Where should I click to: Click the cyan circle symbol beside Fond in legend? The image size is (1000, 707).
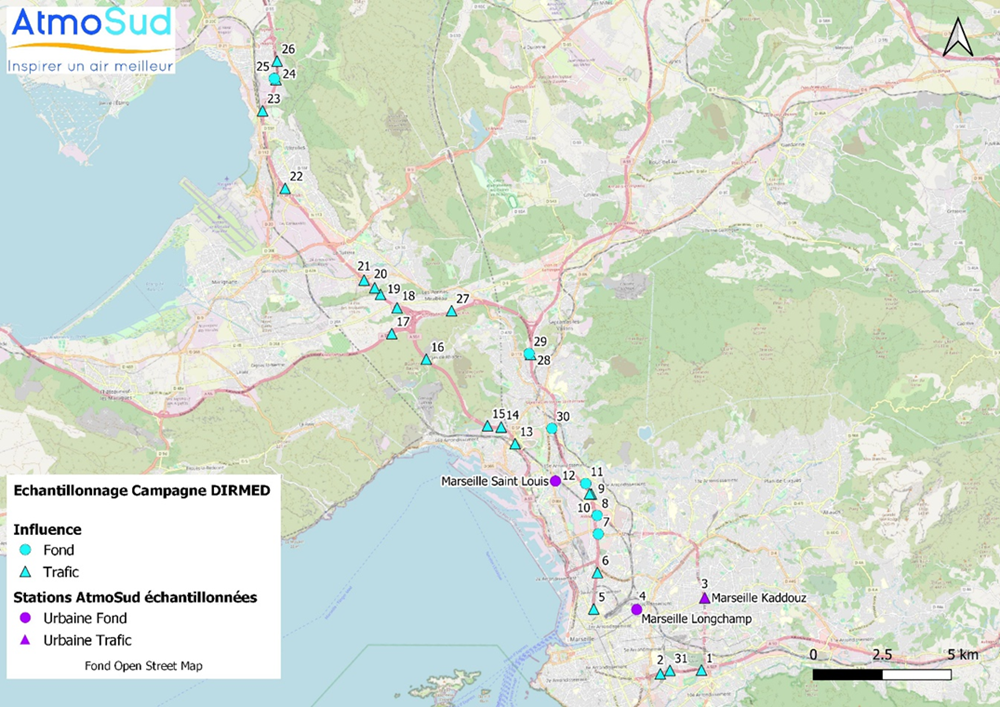(26, 550)
